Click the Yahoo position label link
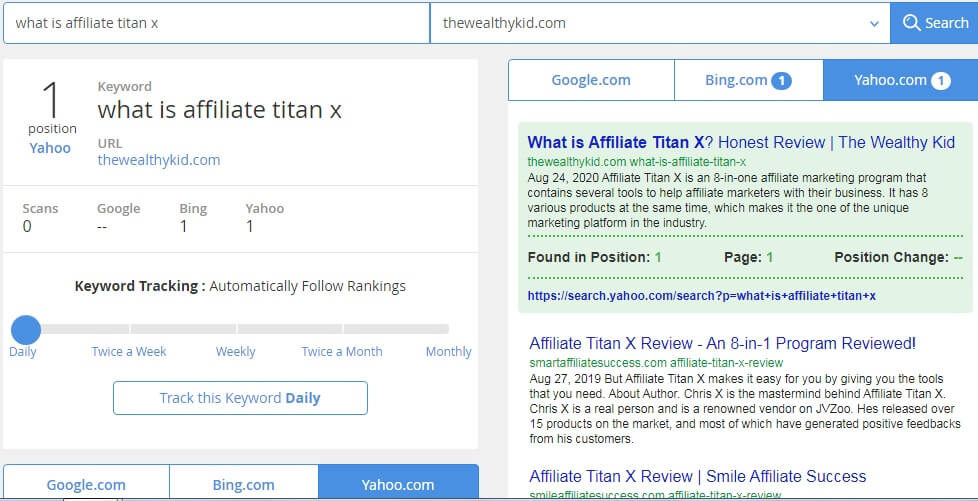 [x=50, y=148]
